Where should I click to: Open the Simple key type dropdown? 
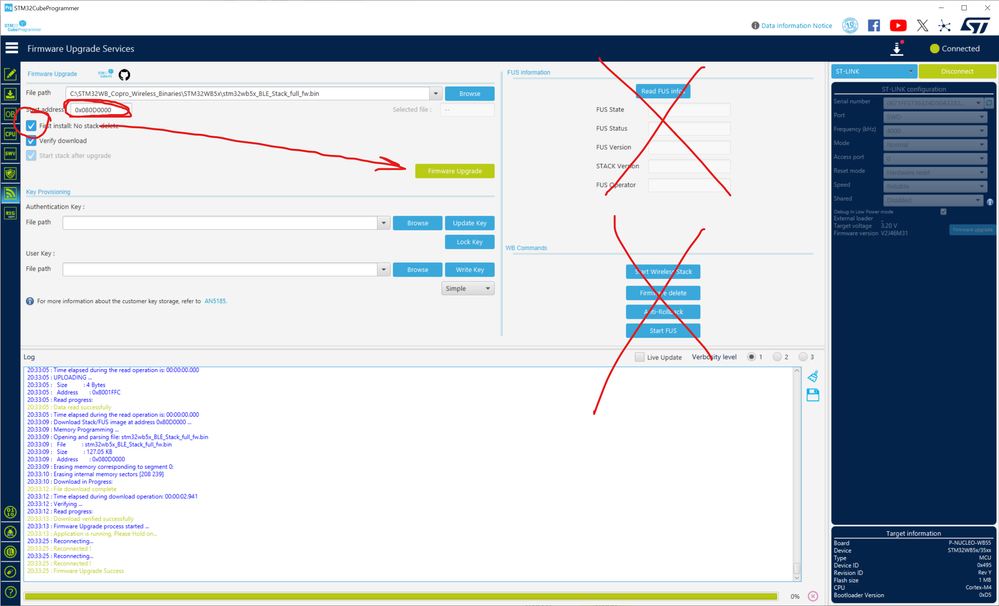pyautogui.click(x=468, y=289)
